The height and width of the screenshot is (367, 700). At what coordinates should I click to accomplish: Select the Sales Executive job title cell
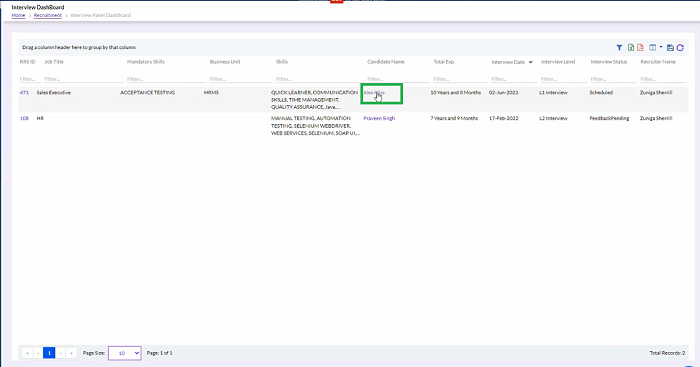[x=54, y=92]
